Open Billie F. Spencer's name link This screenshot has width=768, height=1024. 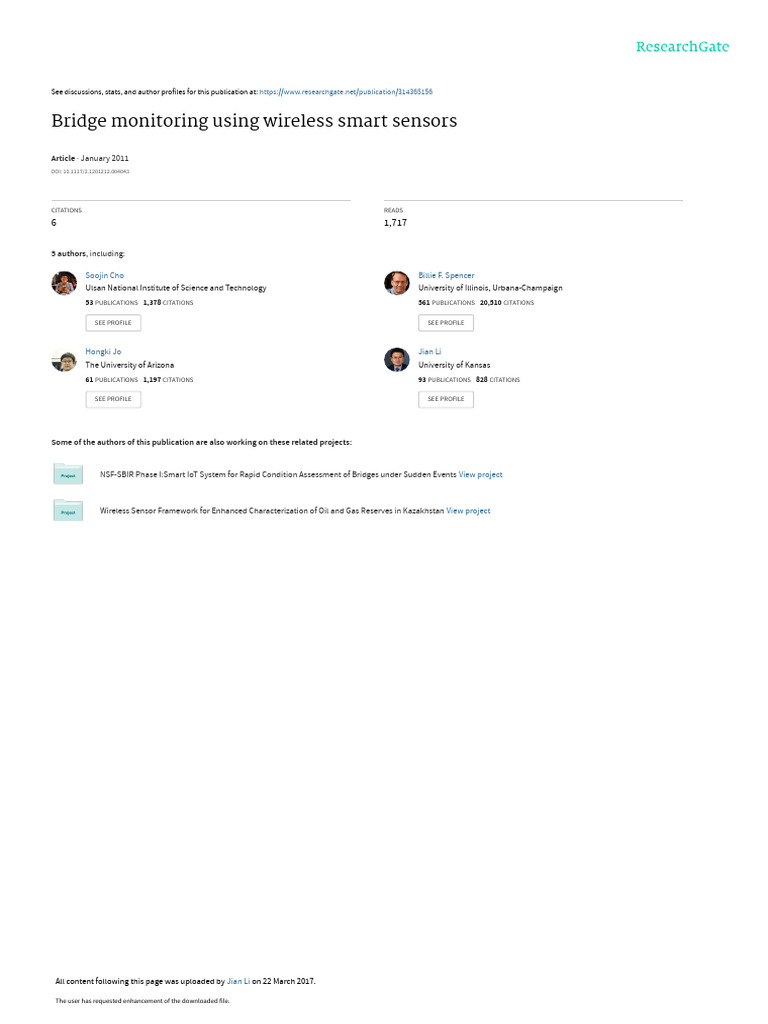click(446, 276)
